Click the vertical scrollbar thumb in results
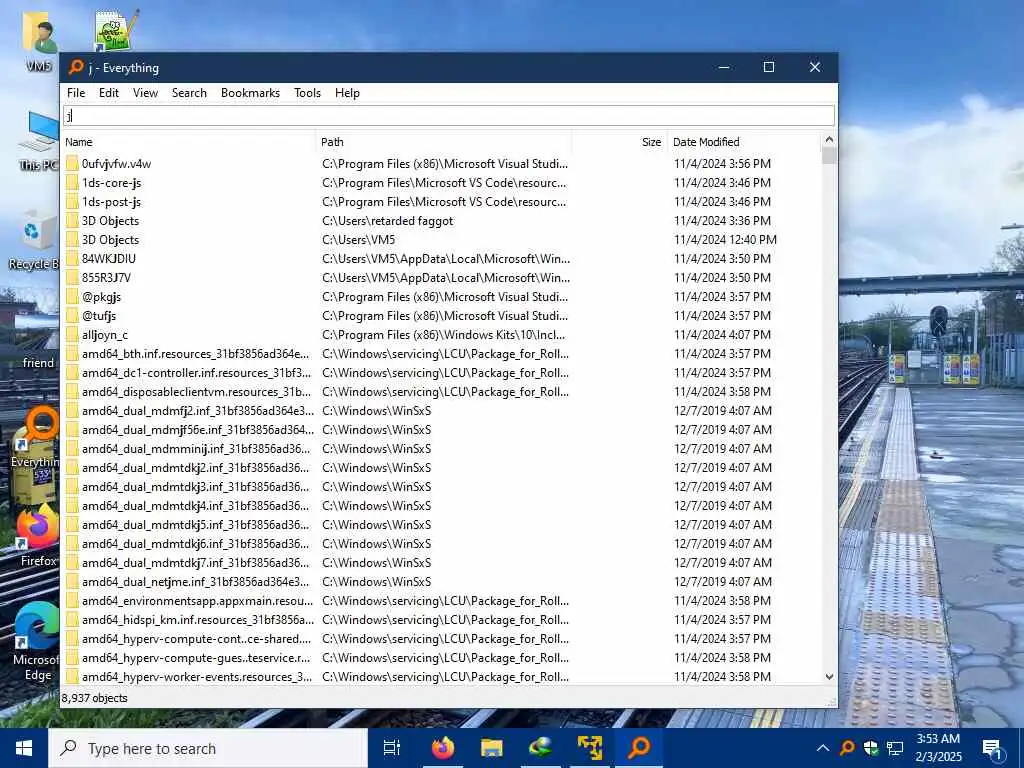 coord(829,155)
